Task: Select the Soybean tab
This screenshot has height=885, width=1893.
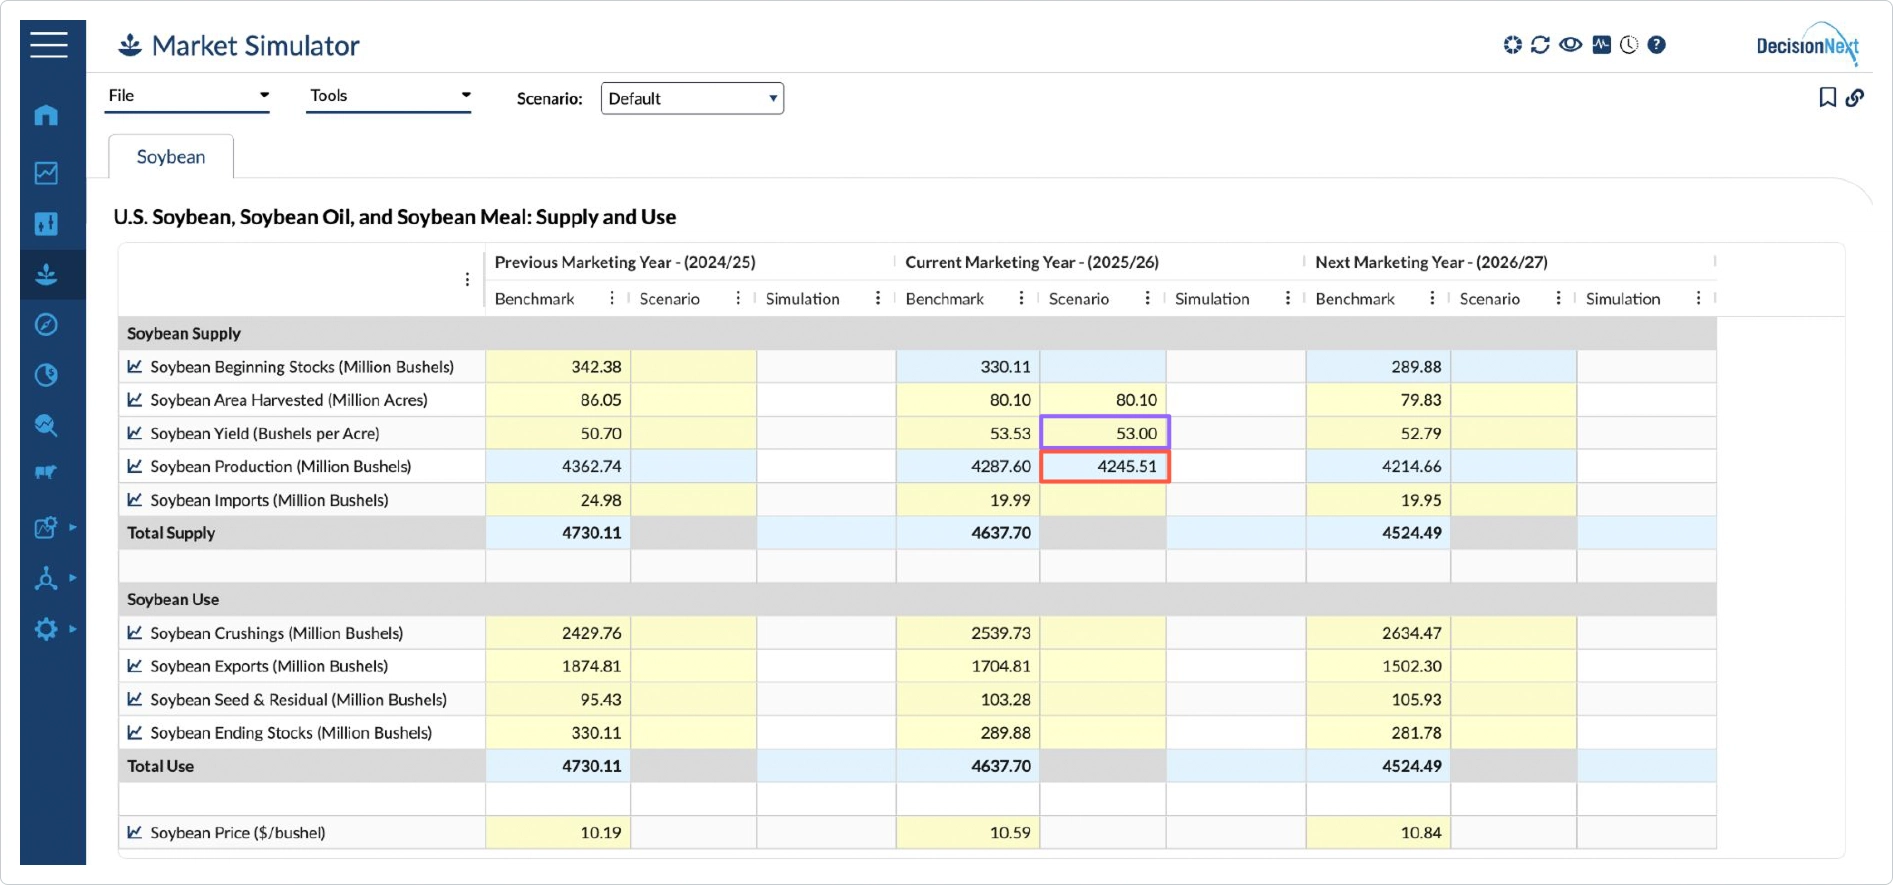Action: (x=171, y=157)
